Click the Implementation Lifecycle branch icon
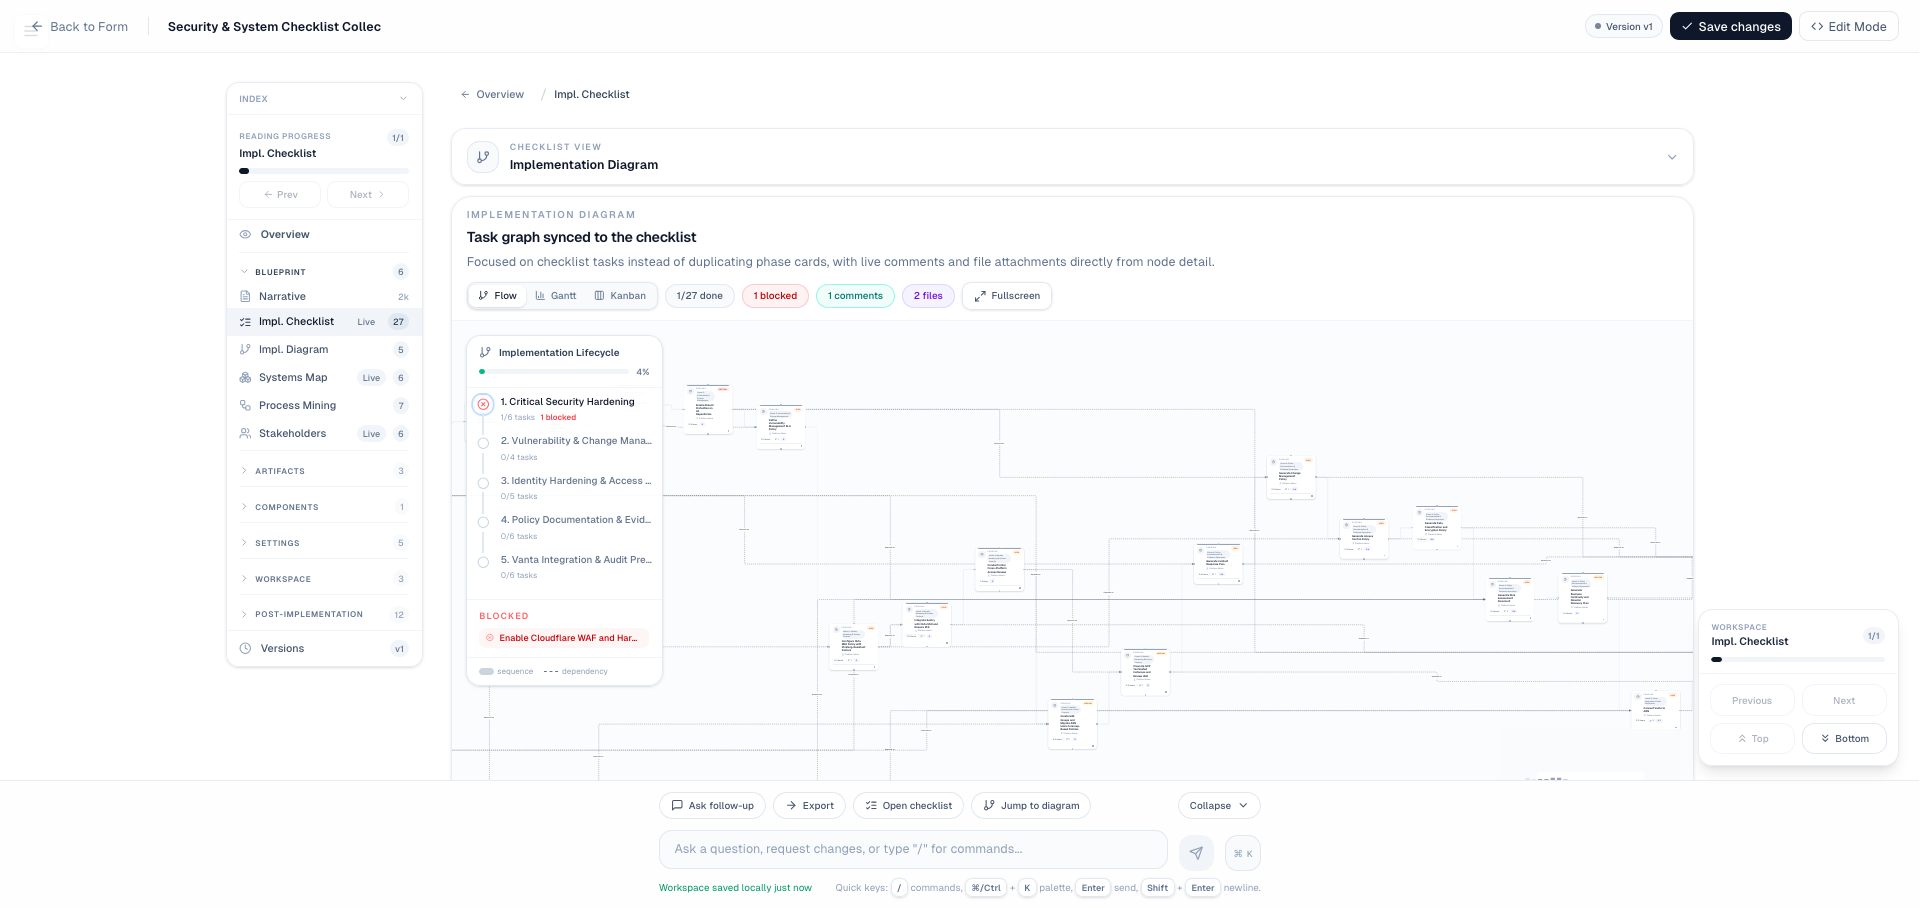1920x908 pixels. [486, 351]
